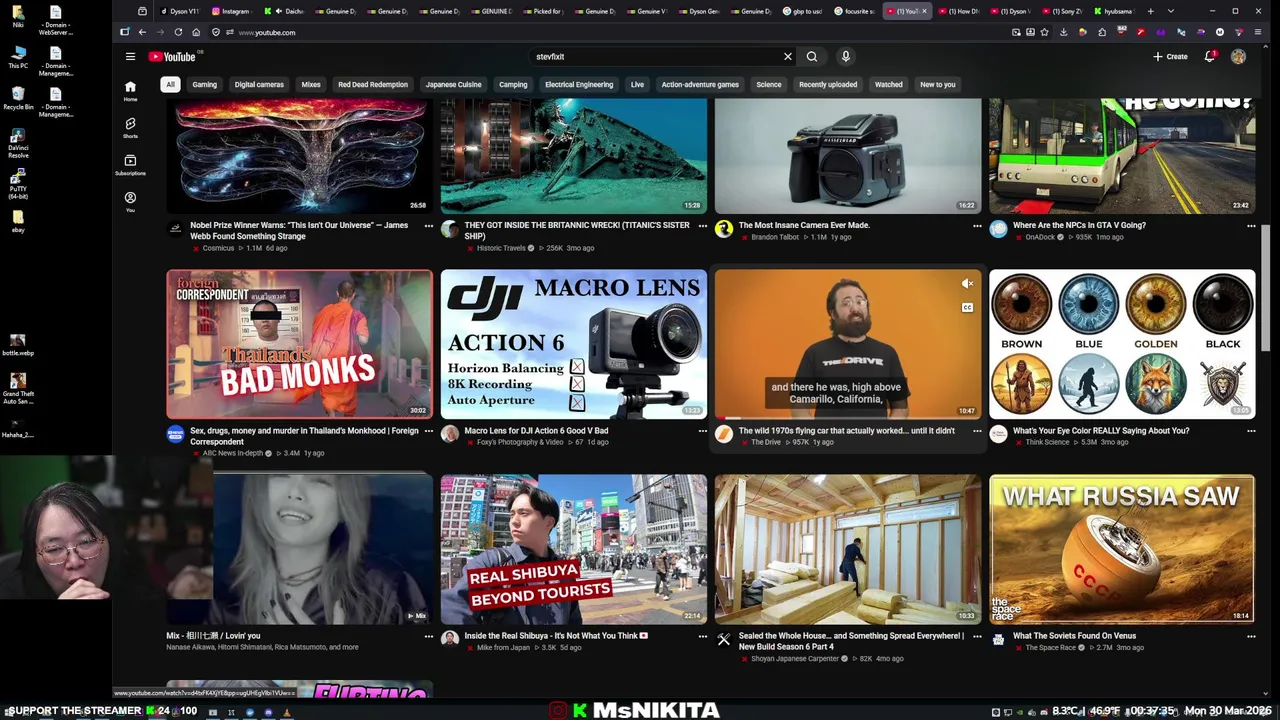Open the Venus video title link
Image resolution: width=1280 pixels, height=720 pixels.
(1074, 636)
